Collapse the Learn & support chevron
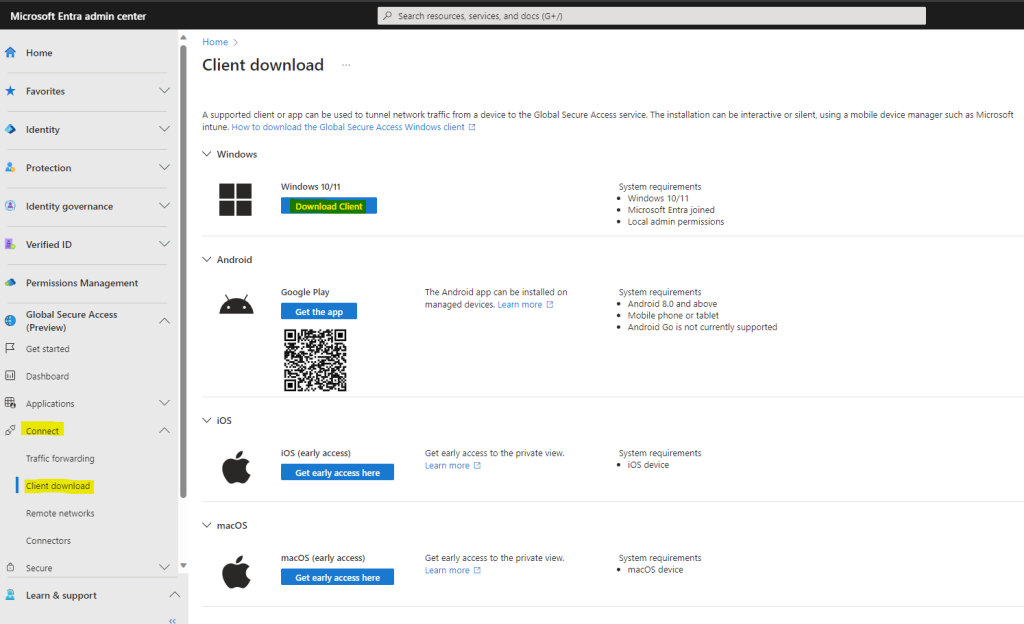The height and width of the screenshot is (624, 1024). point(174,595)
